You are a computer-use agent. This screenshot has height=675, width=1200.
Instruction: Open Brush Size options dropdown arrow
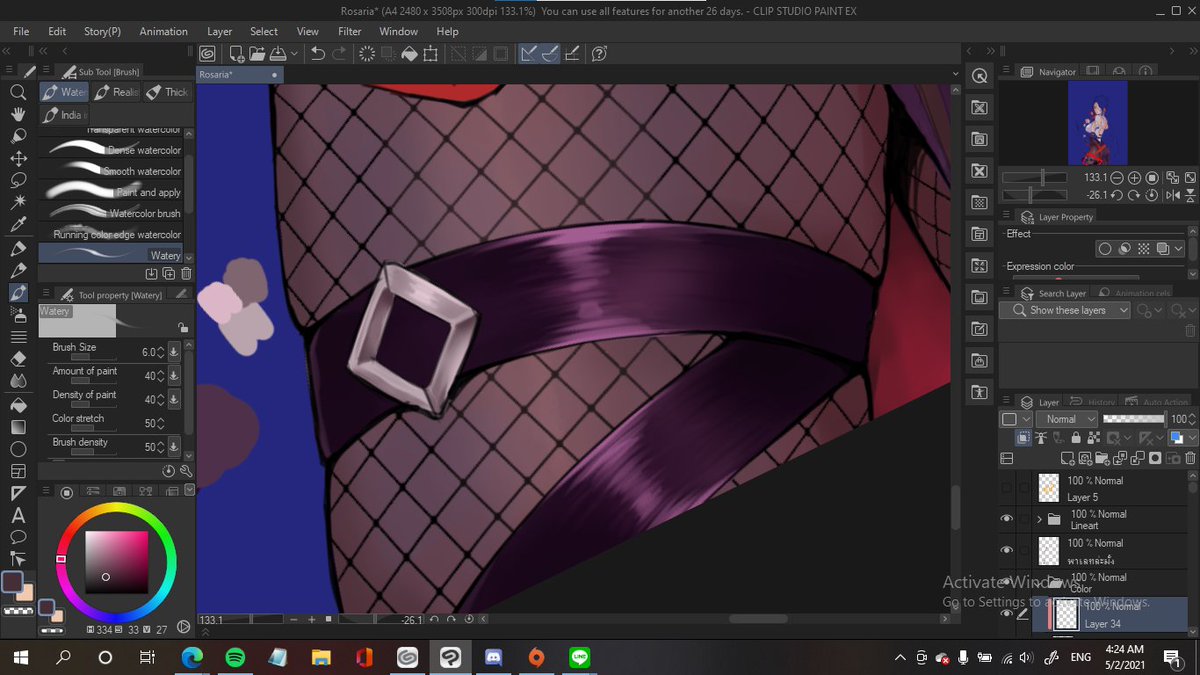coord(175,352)
